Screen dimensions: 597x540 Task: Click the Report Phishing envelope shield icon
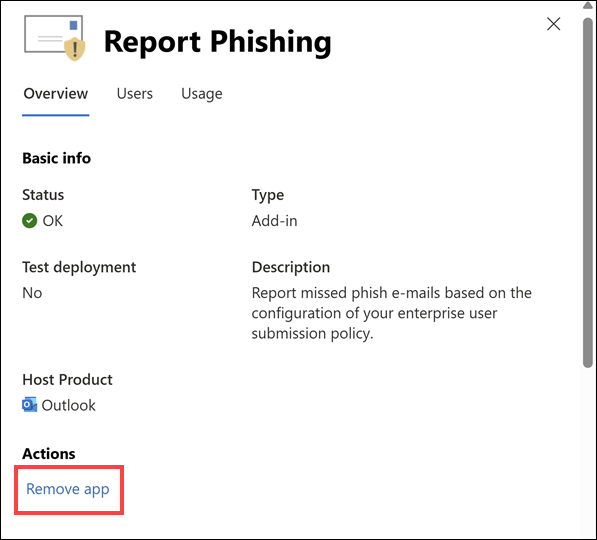[54, 38]
